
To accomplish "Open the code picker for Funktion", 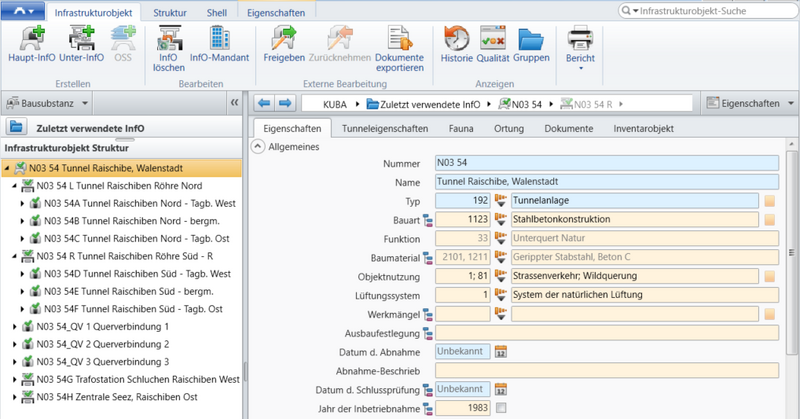I will pyautogui.click(x=501, y=238).
